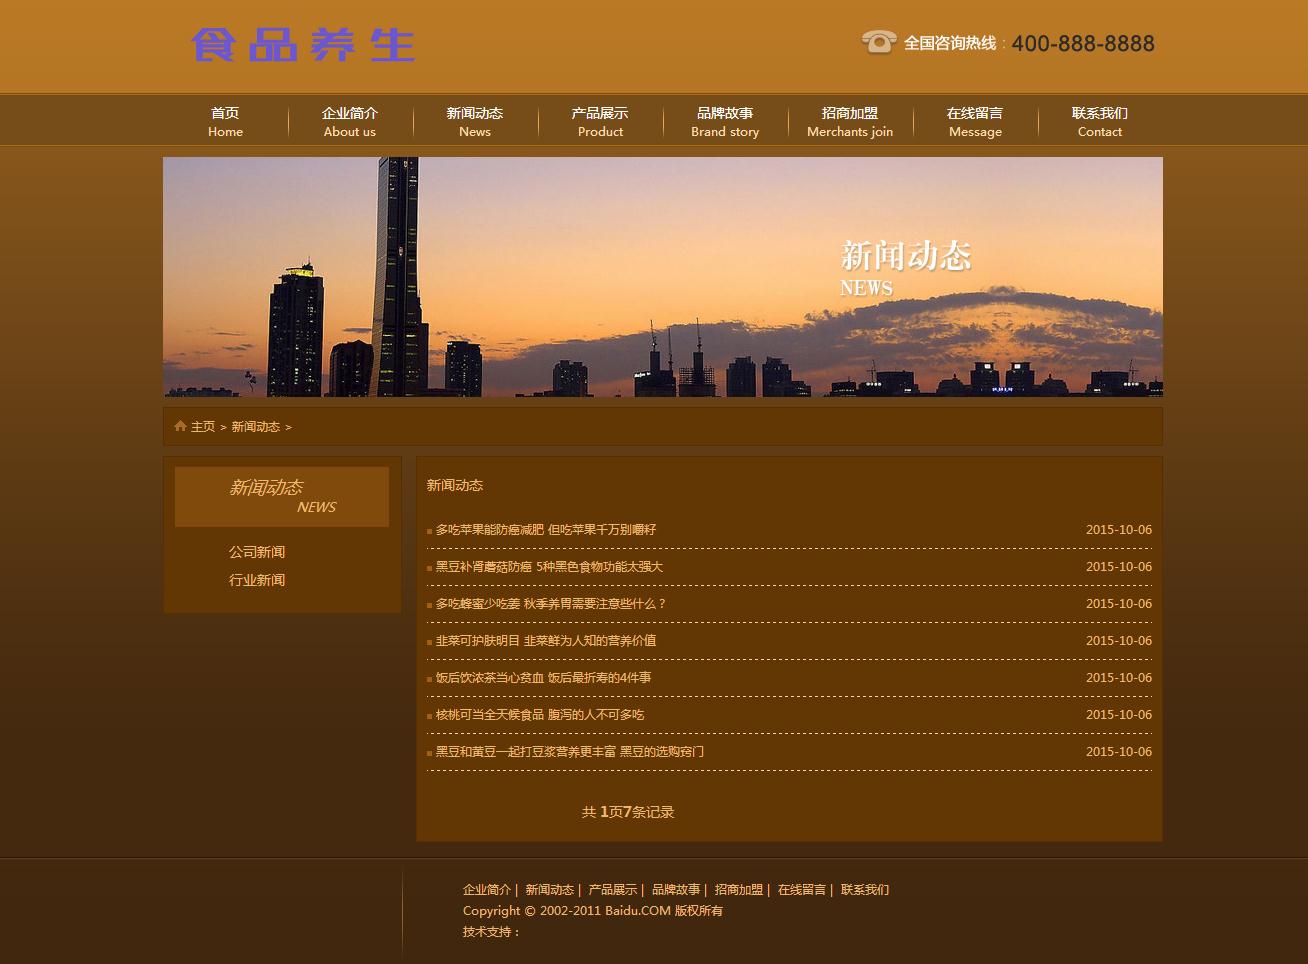This screenshot has height=964, width=1308.
Task: Open 联系我们 Contact in the top navigation
Action: [x=1100, y=121]
